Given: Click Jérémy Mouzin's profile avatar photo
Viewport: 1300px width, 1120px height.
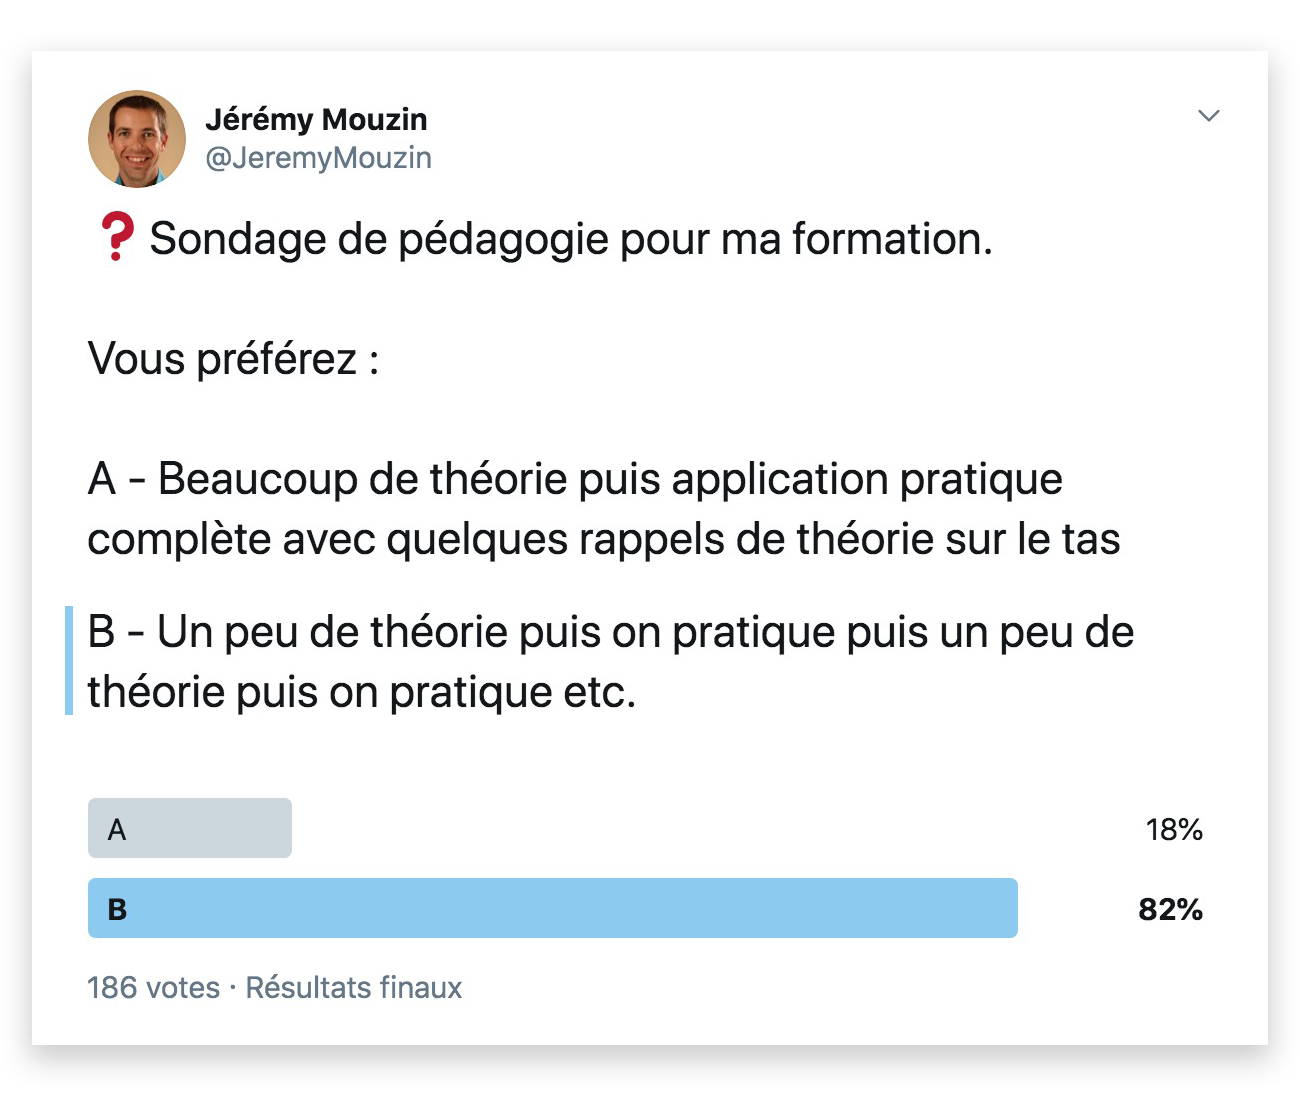Looking at the screenshot, I should pyautogui.click(x=137, y=139).
